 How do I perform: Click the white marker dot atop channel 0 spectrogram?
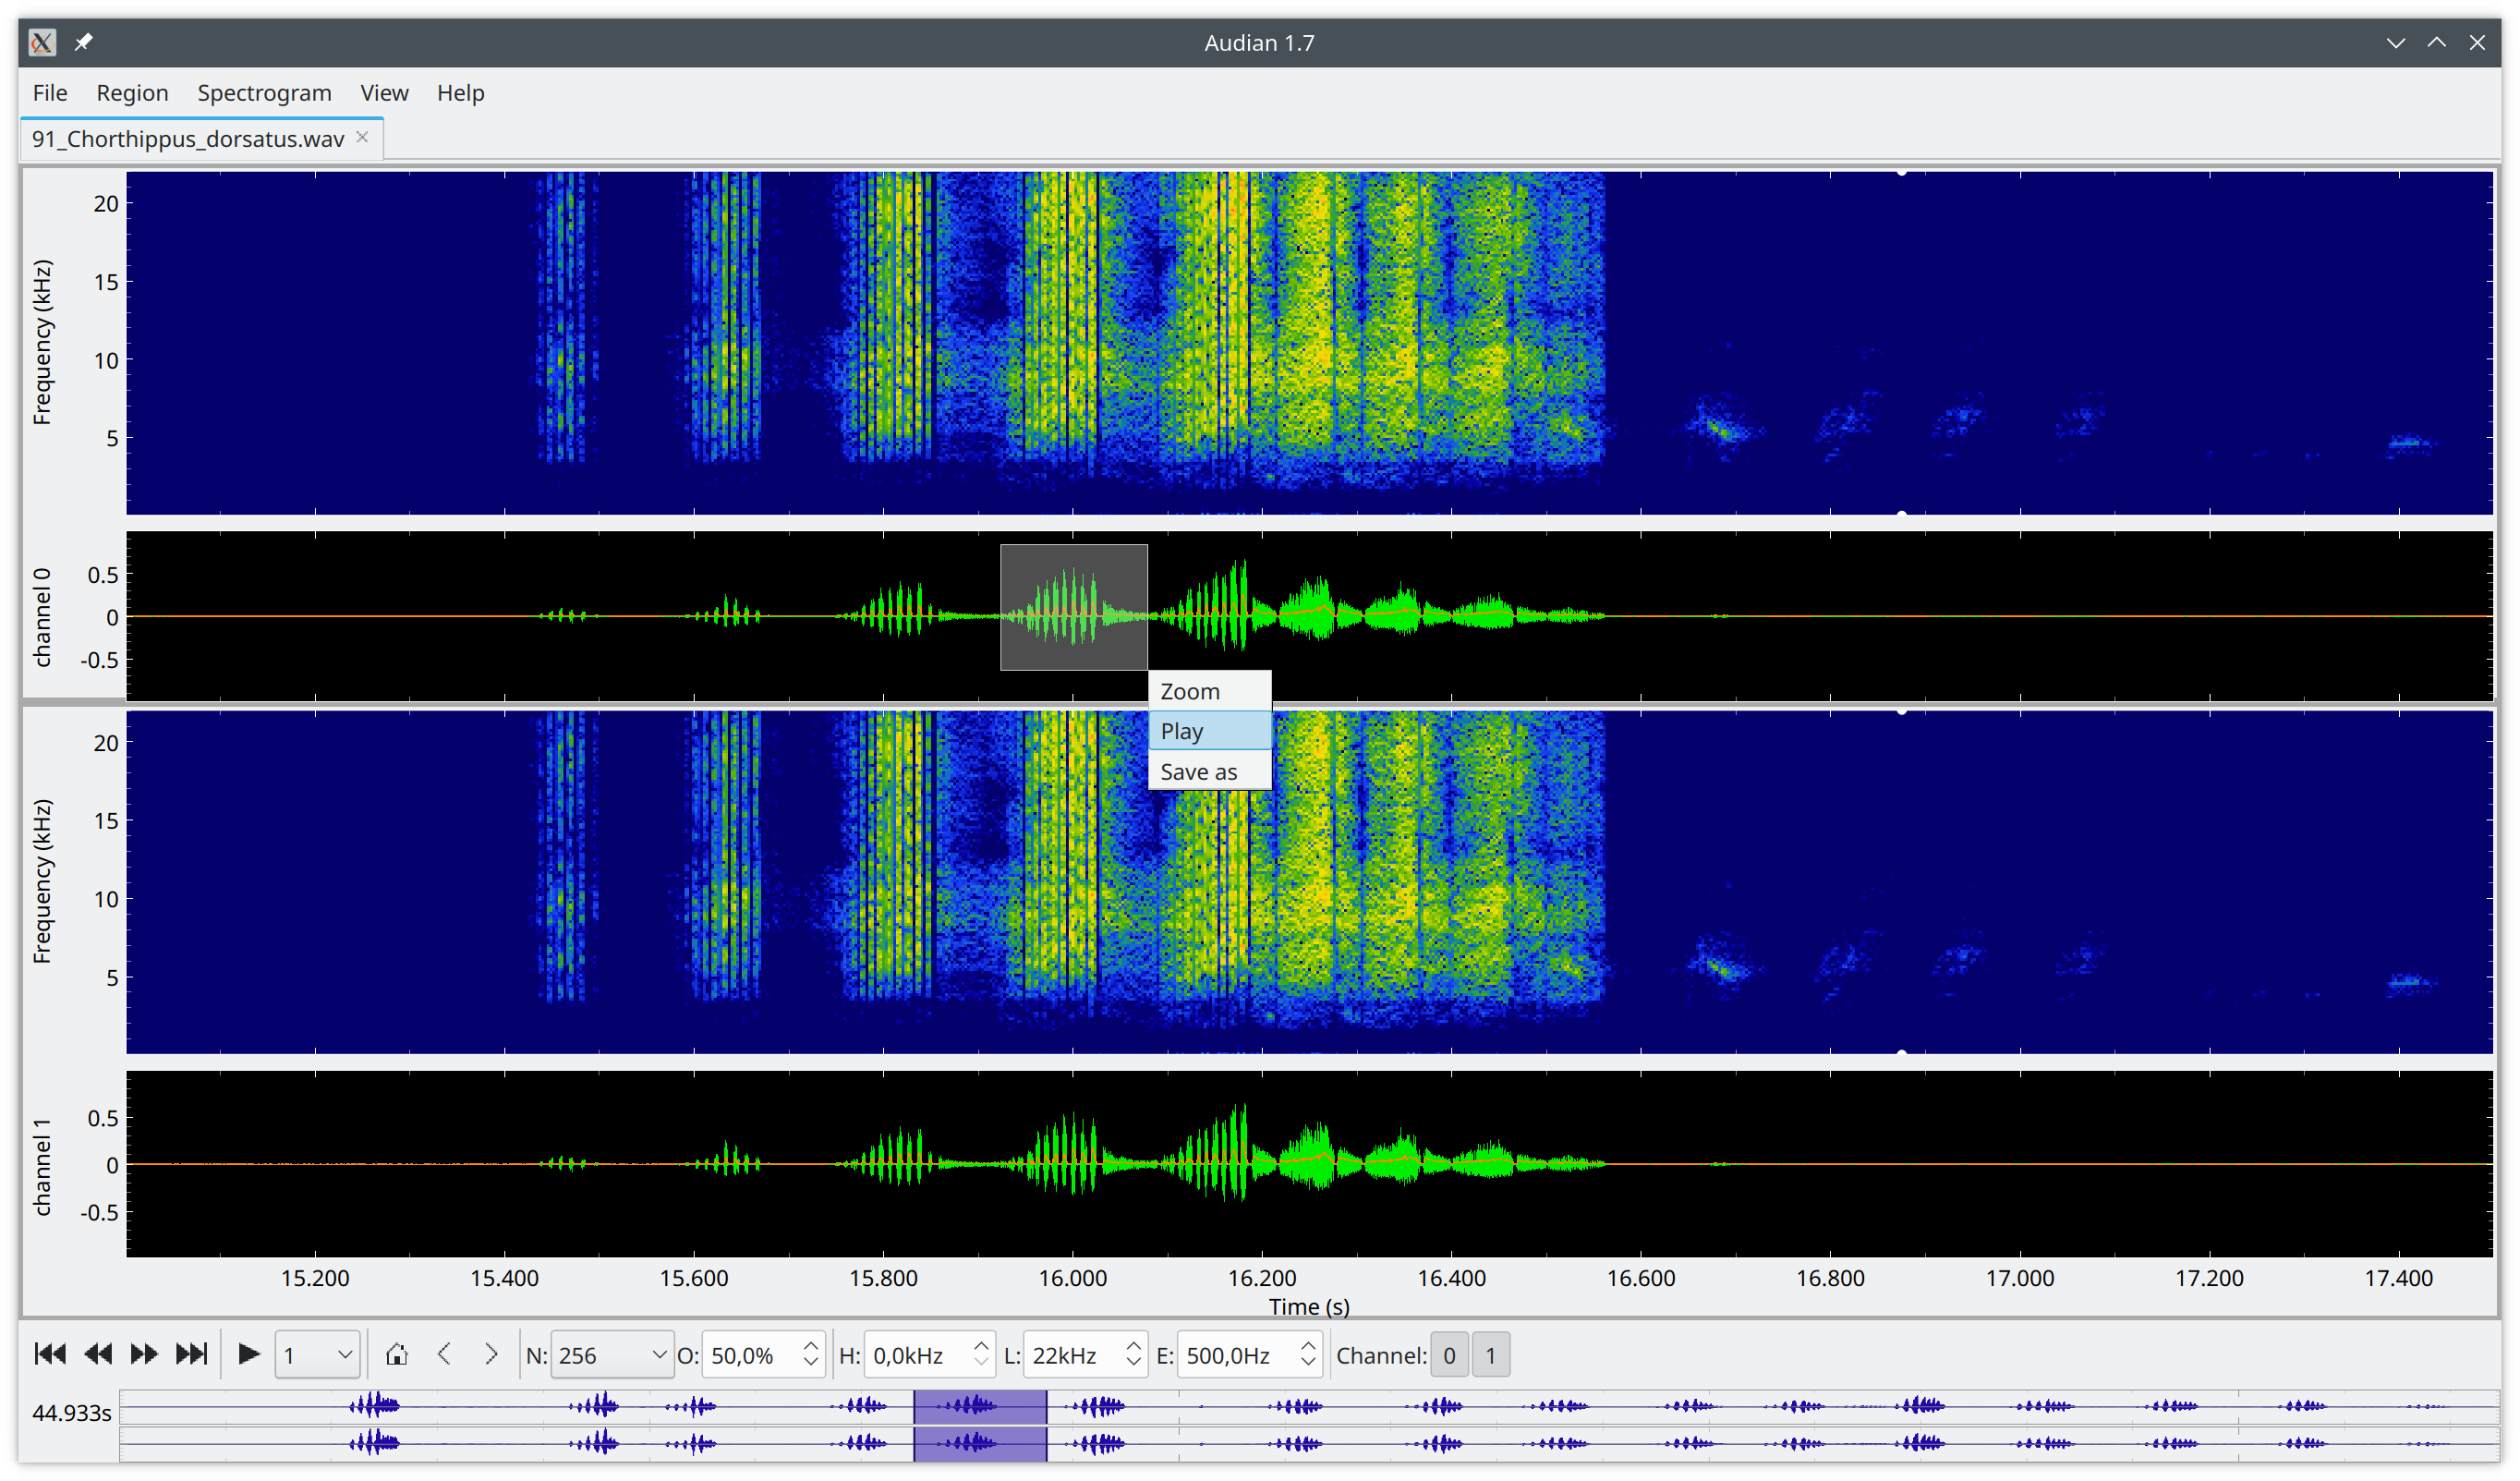[1902, 172]
